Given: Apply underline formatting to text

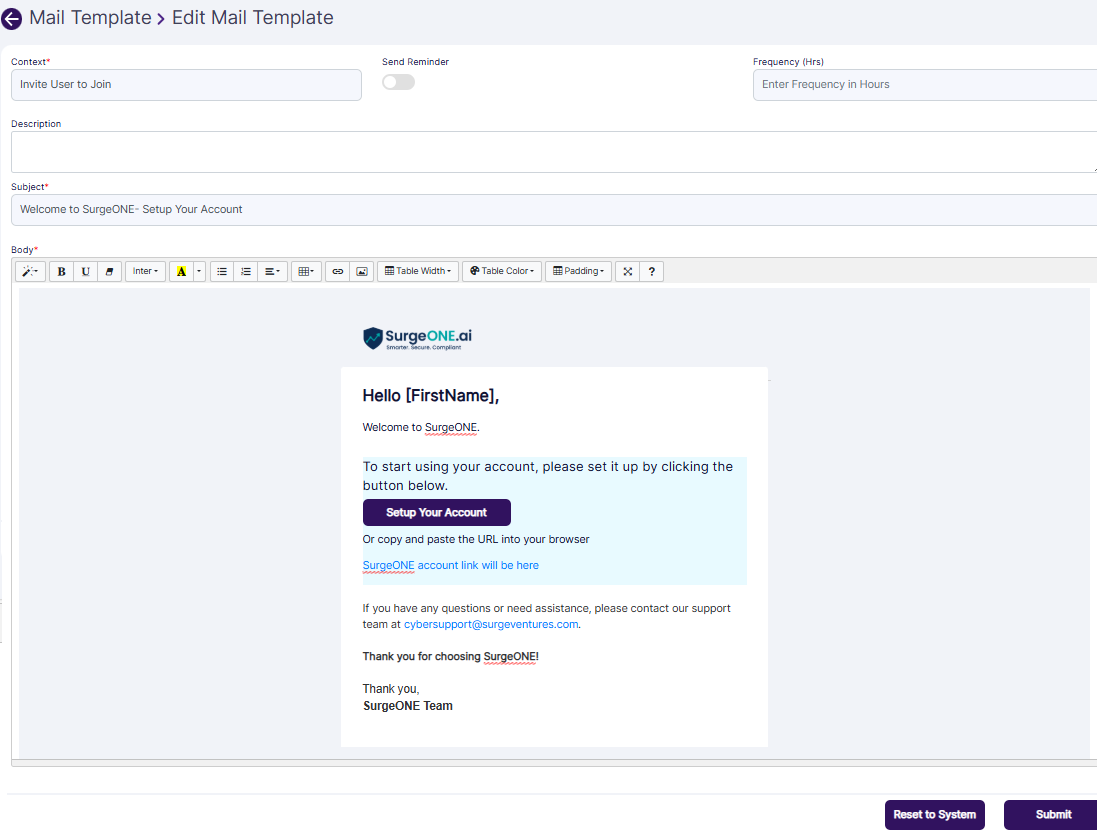Looking at the screenshot, I should (86, 271).
